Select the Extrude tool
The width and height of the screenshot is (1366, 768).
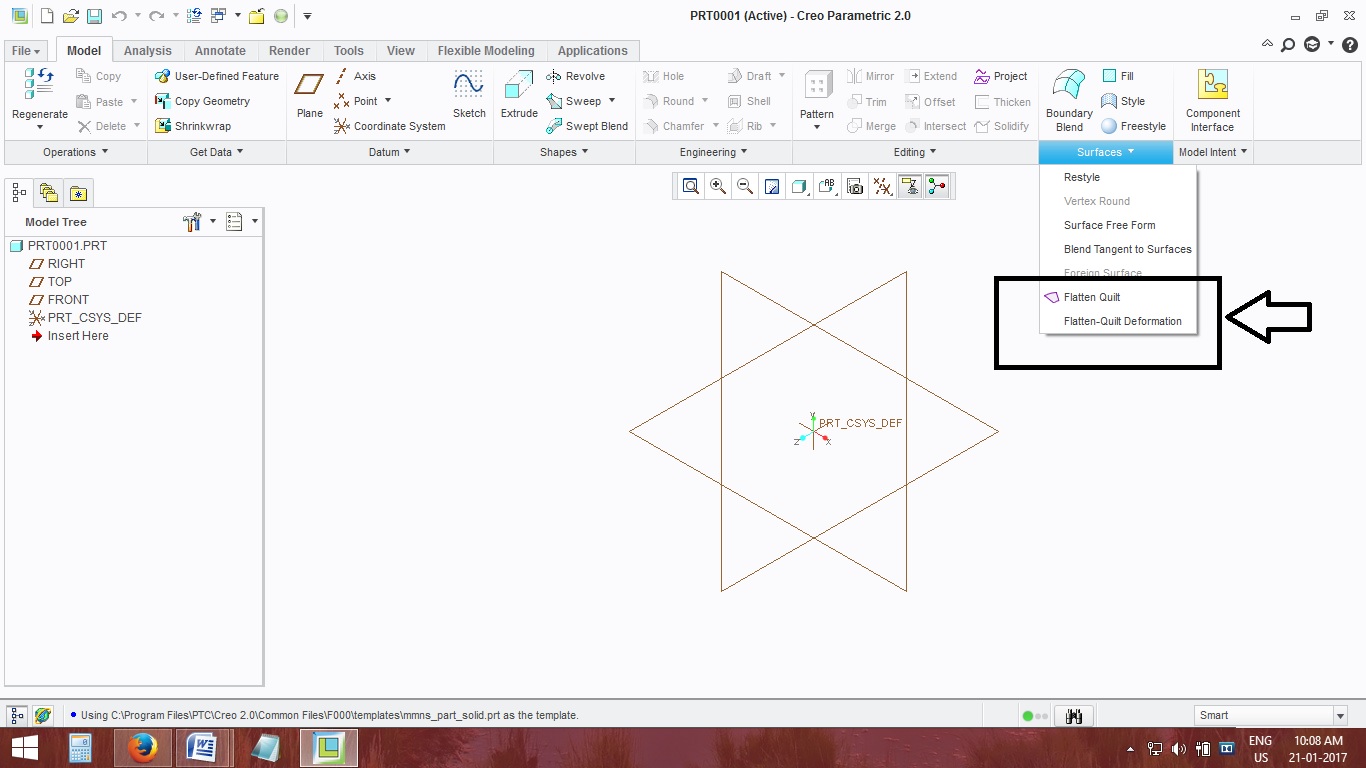(519, 93)
